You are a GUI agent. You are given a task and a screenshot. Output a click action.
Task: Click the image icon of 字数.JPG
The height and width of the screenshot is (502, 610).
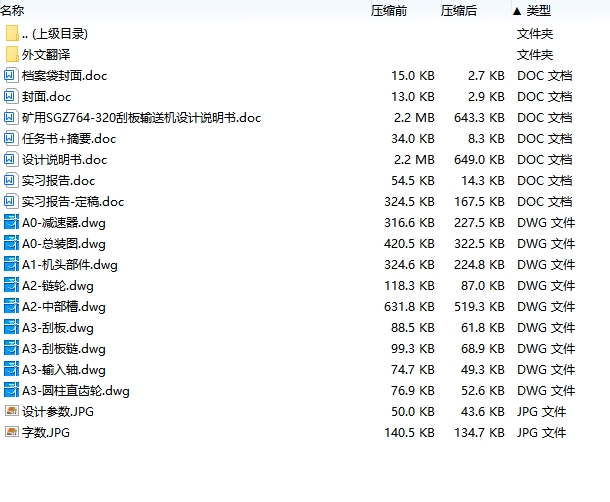click(x=12, y=432)
